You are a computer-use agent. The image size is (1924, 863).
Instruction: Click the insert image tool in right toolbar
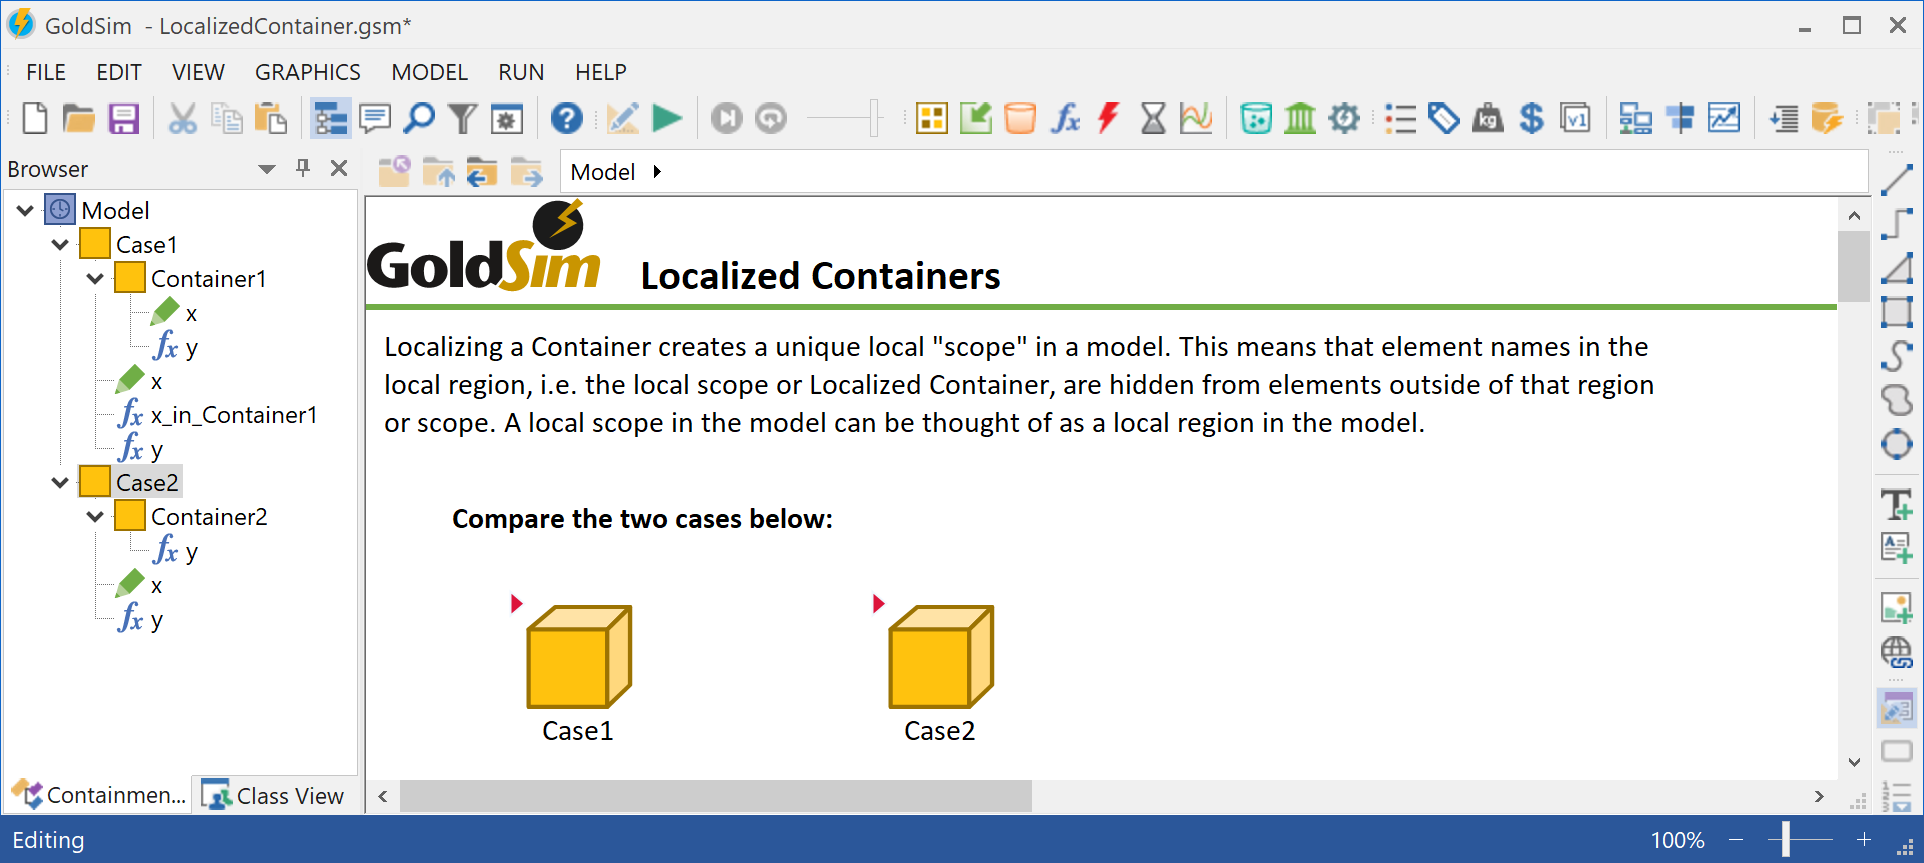tap(1896, 607)
